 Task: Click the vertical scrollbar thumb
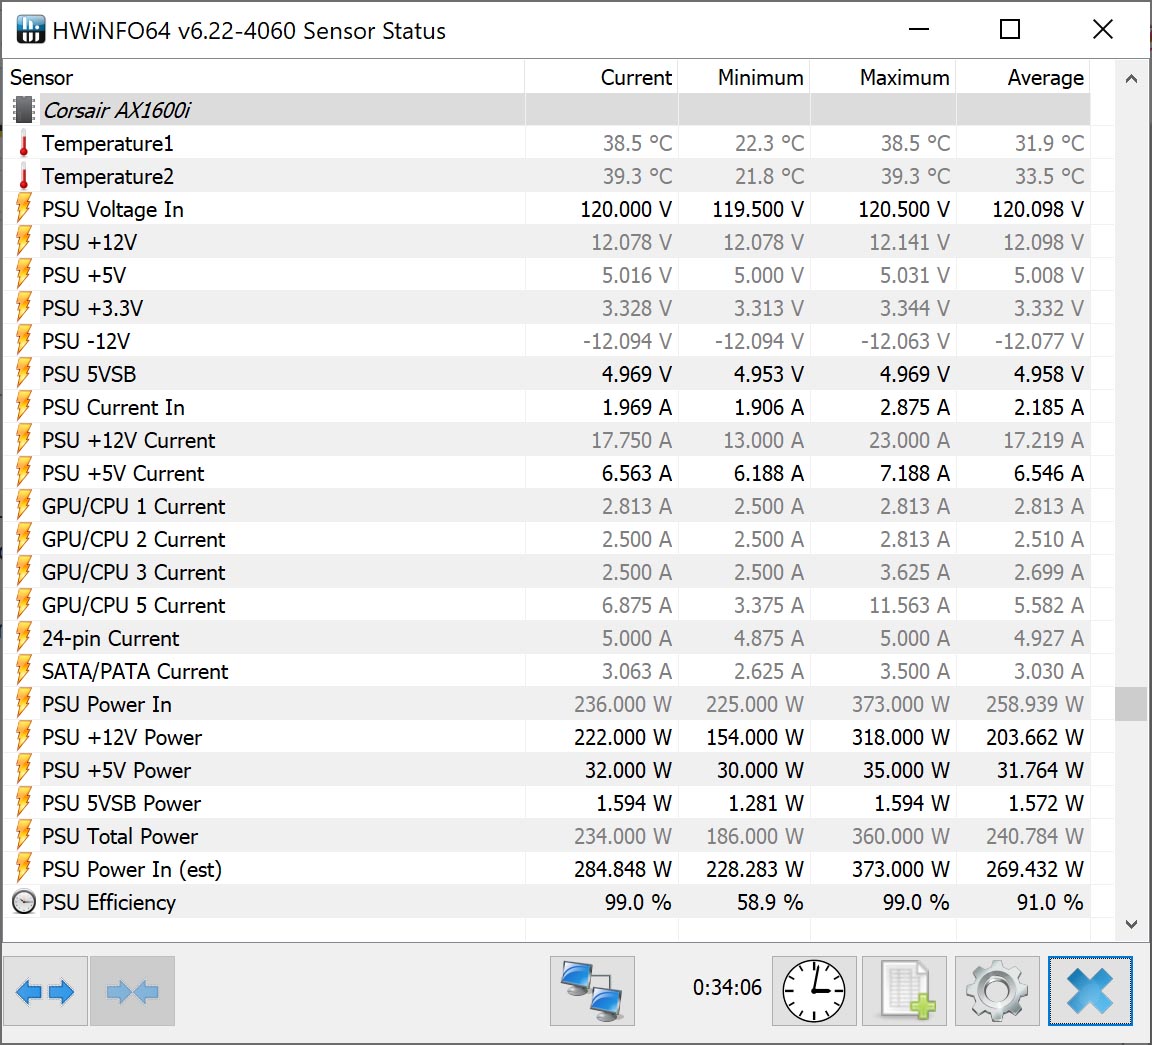[1131, 704]
